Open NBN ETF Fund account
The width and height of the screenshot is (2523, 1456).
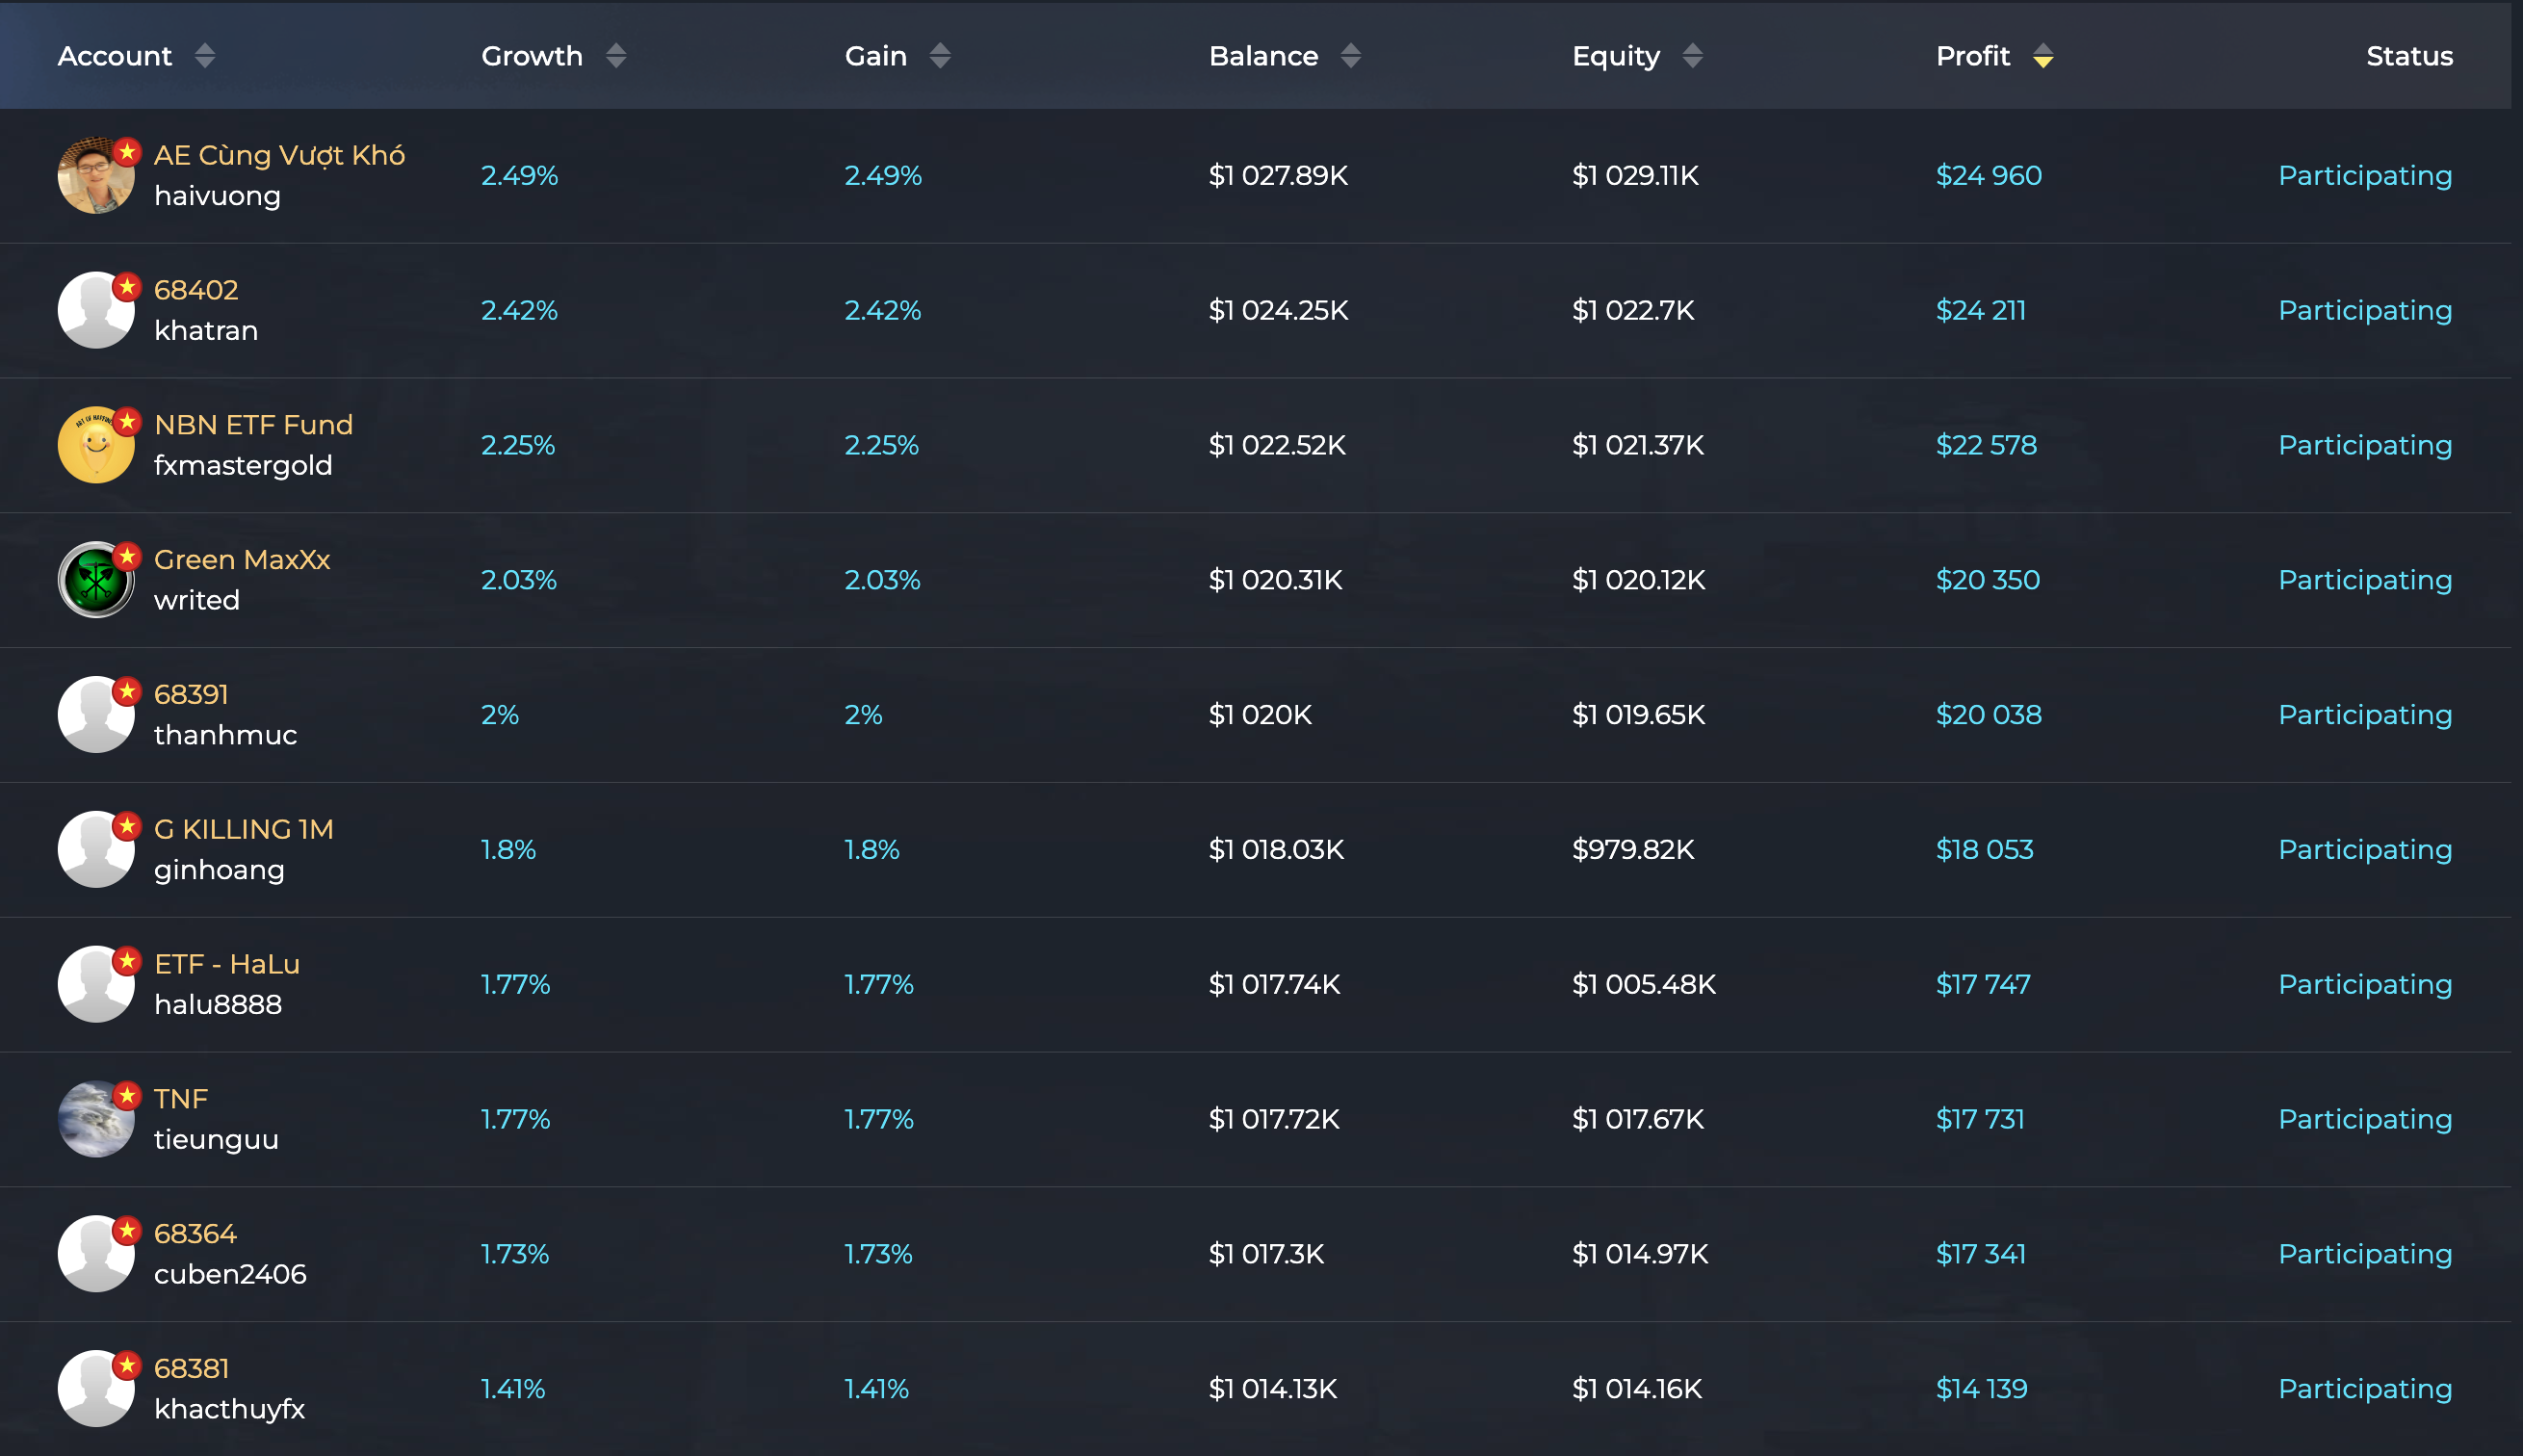tap(254, 425)
